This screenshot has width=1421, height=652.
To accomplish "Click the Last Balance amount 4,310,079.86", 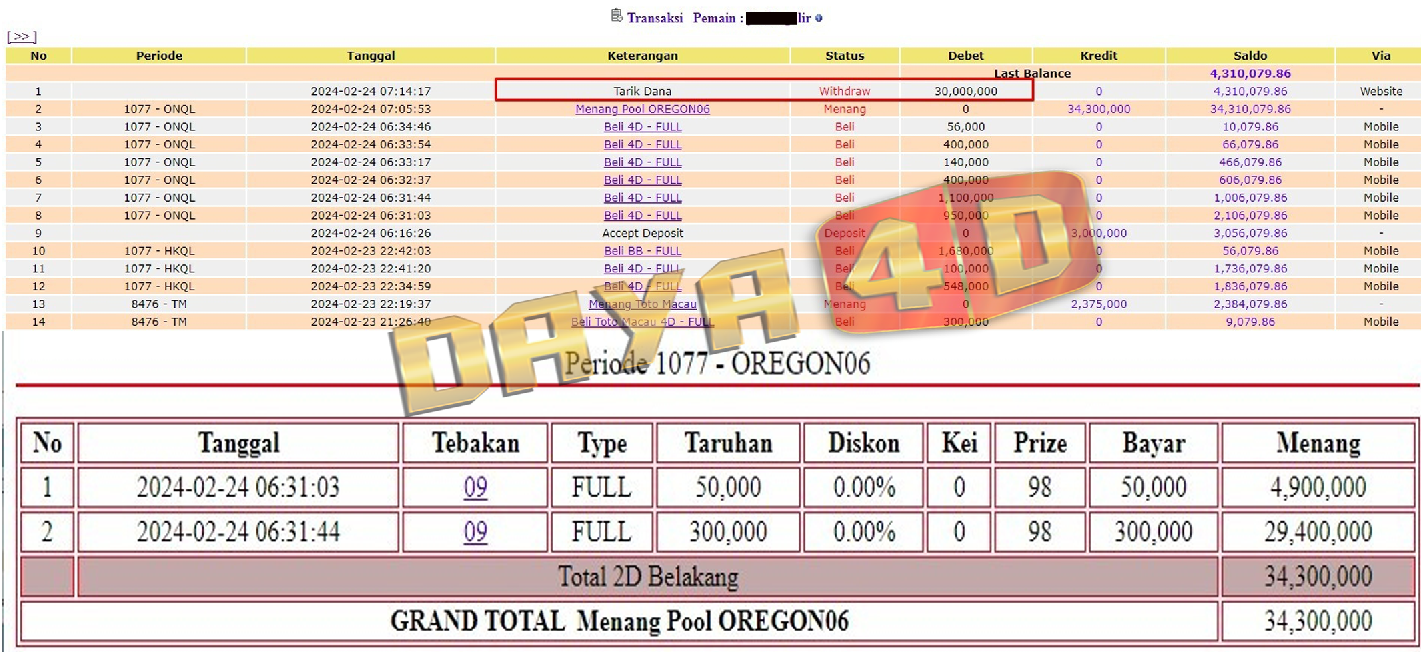I will click(1249, 74).
